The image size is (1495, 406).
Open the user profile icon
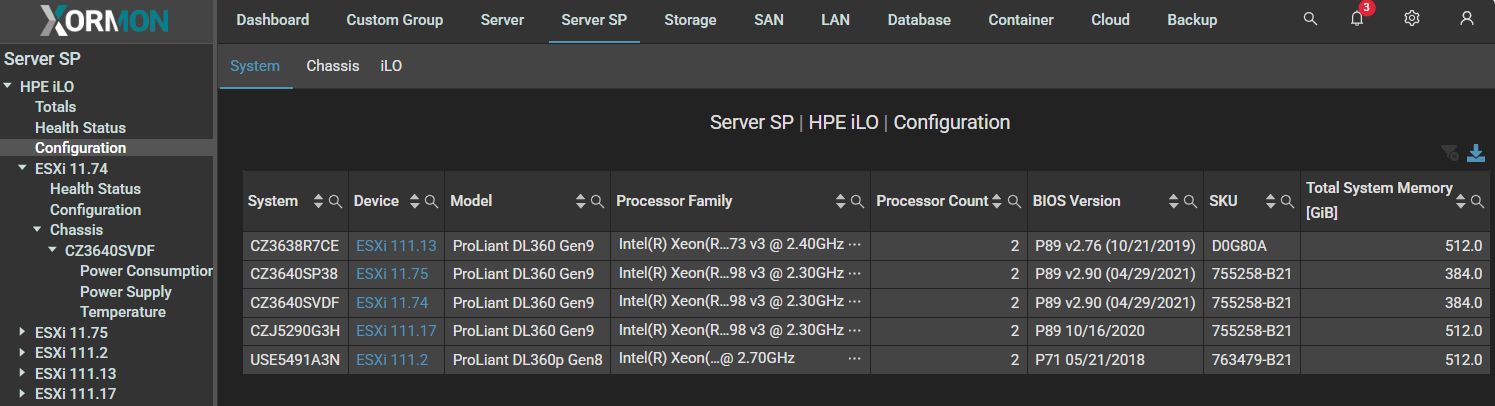tap(1467, 19)
